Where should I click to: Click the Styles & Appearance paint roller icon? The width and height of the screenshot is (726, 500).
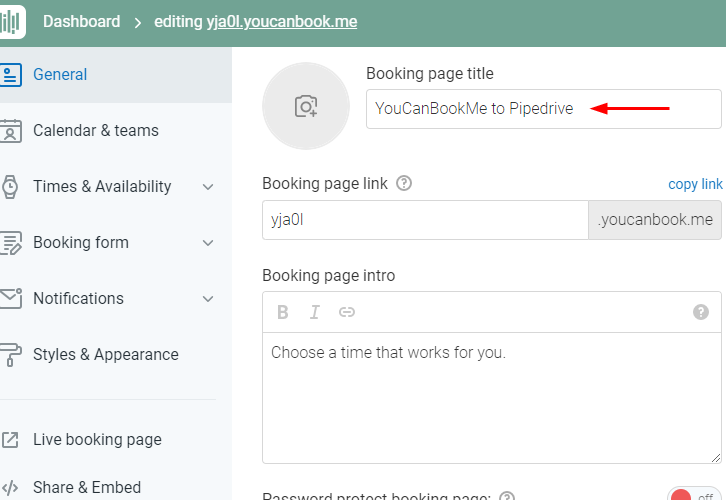10,355
